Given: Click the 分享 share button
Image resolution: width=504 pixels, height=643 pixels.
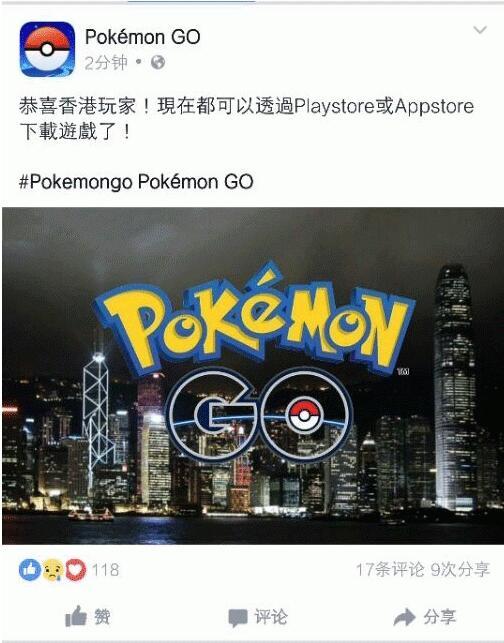Looking at the screenshot, I should coord(424,617).
